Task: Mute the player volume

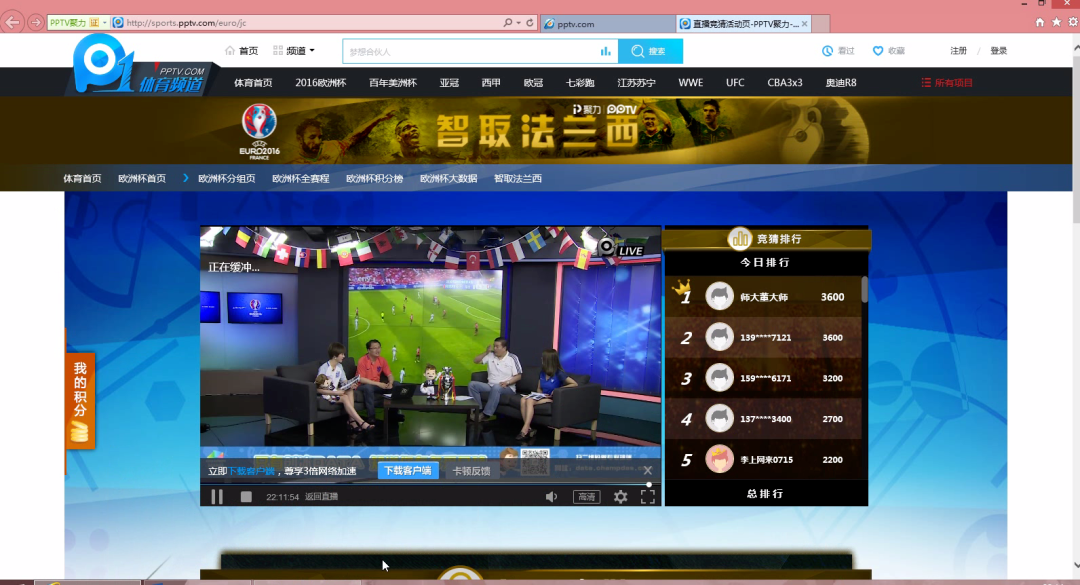Action: click(x=552, y=497)
